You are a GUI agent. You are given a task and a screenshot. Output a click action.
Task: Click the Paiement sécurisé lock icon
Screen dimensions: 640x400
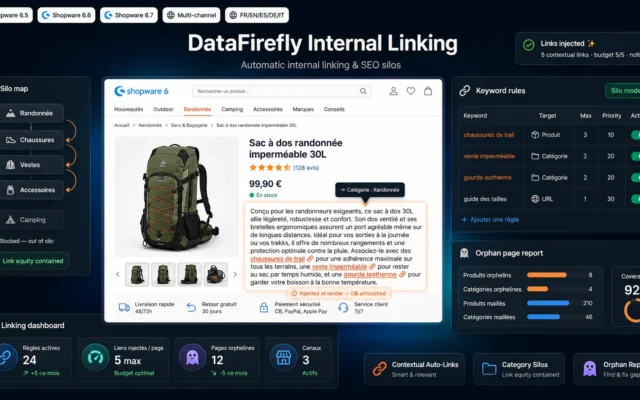pos(264,307)
